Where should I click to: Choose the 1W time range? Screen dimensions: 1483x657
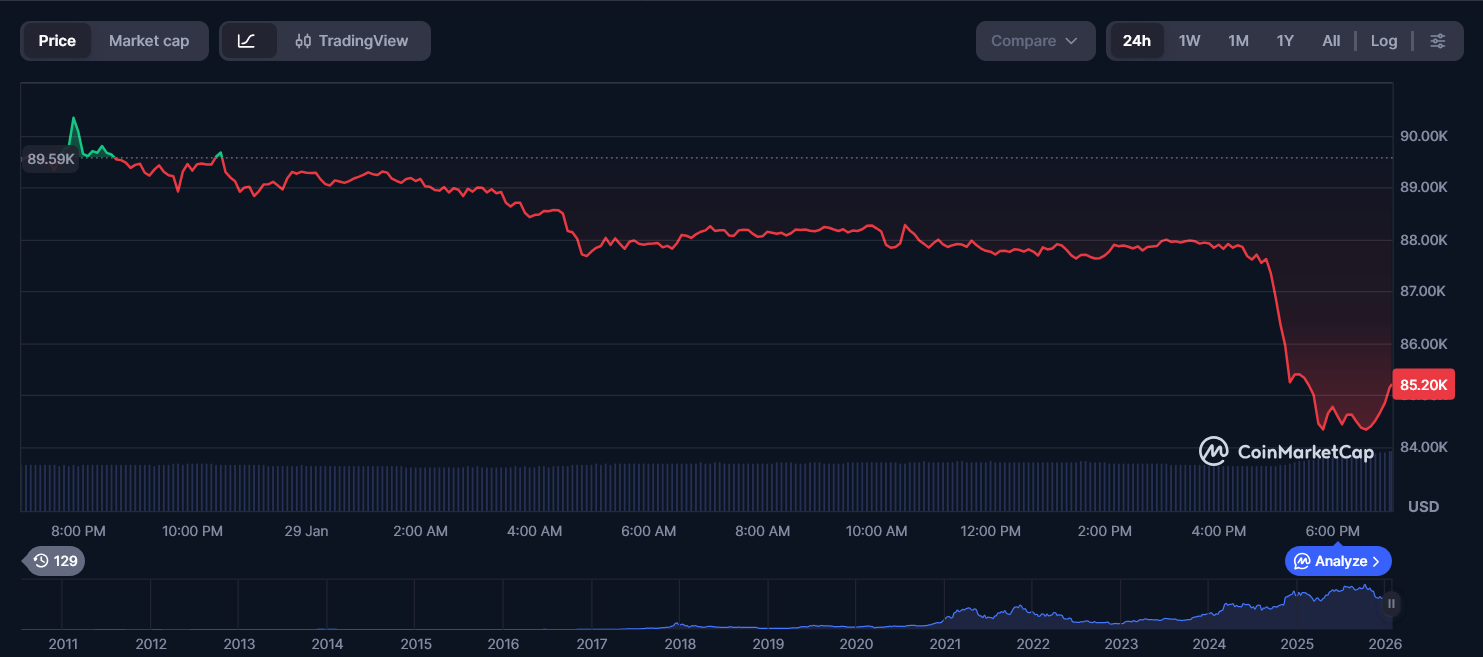click(1189, 41)
